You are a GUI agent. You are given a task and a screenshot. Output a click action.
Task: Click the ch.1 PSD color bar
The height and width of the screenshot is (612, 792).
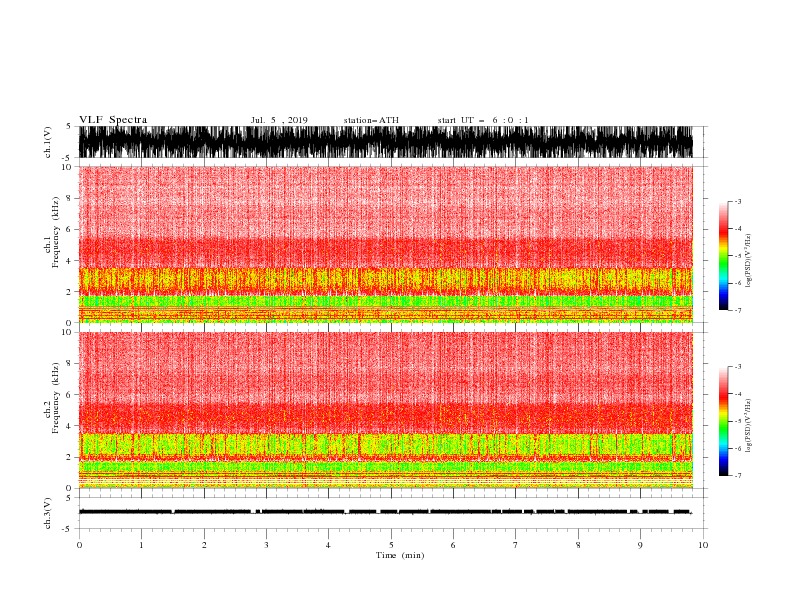click(x=724, y=256)
